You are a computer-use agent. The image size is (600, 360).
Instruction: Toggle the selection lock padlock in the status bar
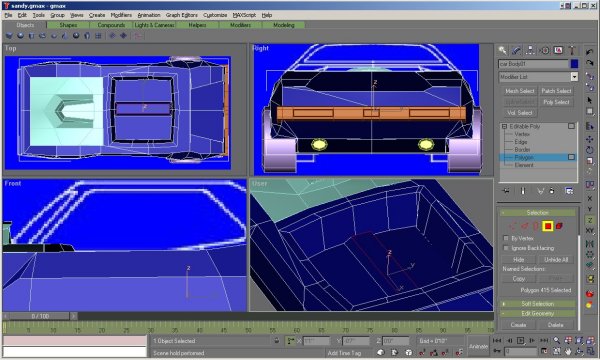point(277,340)
